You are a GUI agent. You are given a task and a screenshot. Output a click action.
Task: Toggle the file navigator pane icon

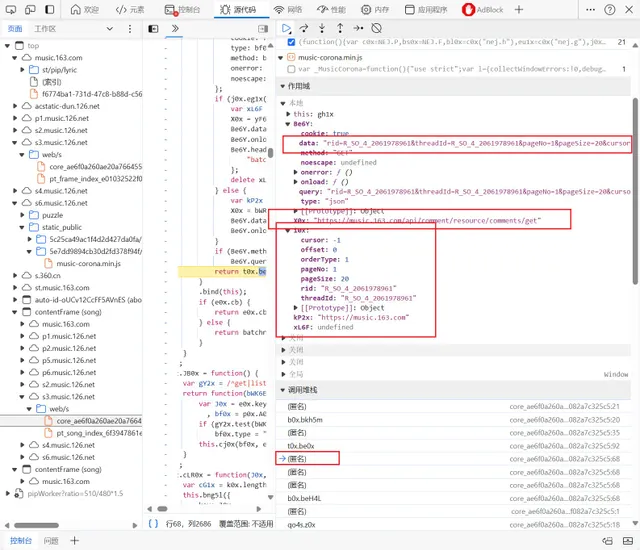click(x=153, y=29)
